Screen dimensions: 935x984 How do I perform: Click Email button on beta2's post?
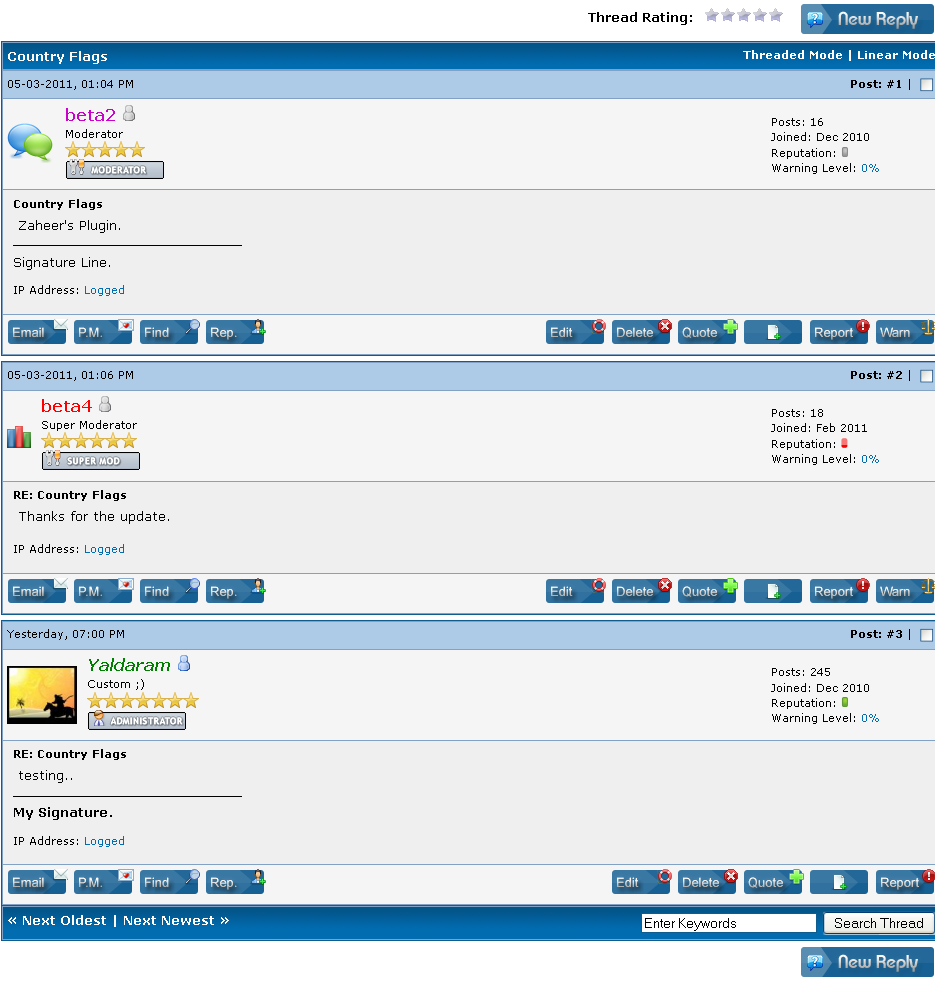[37, 332]
